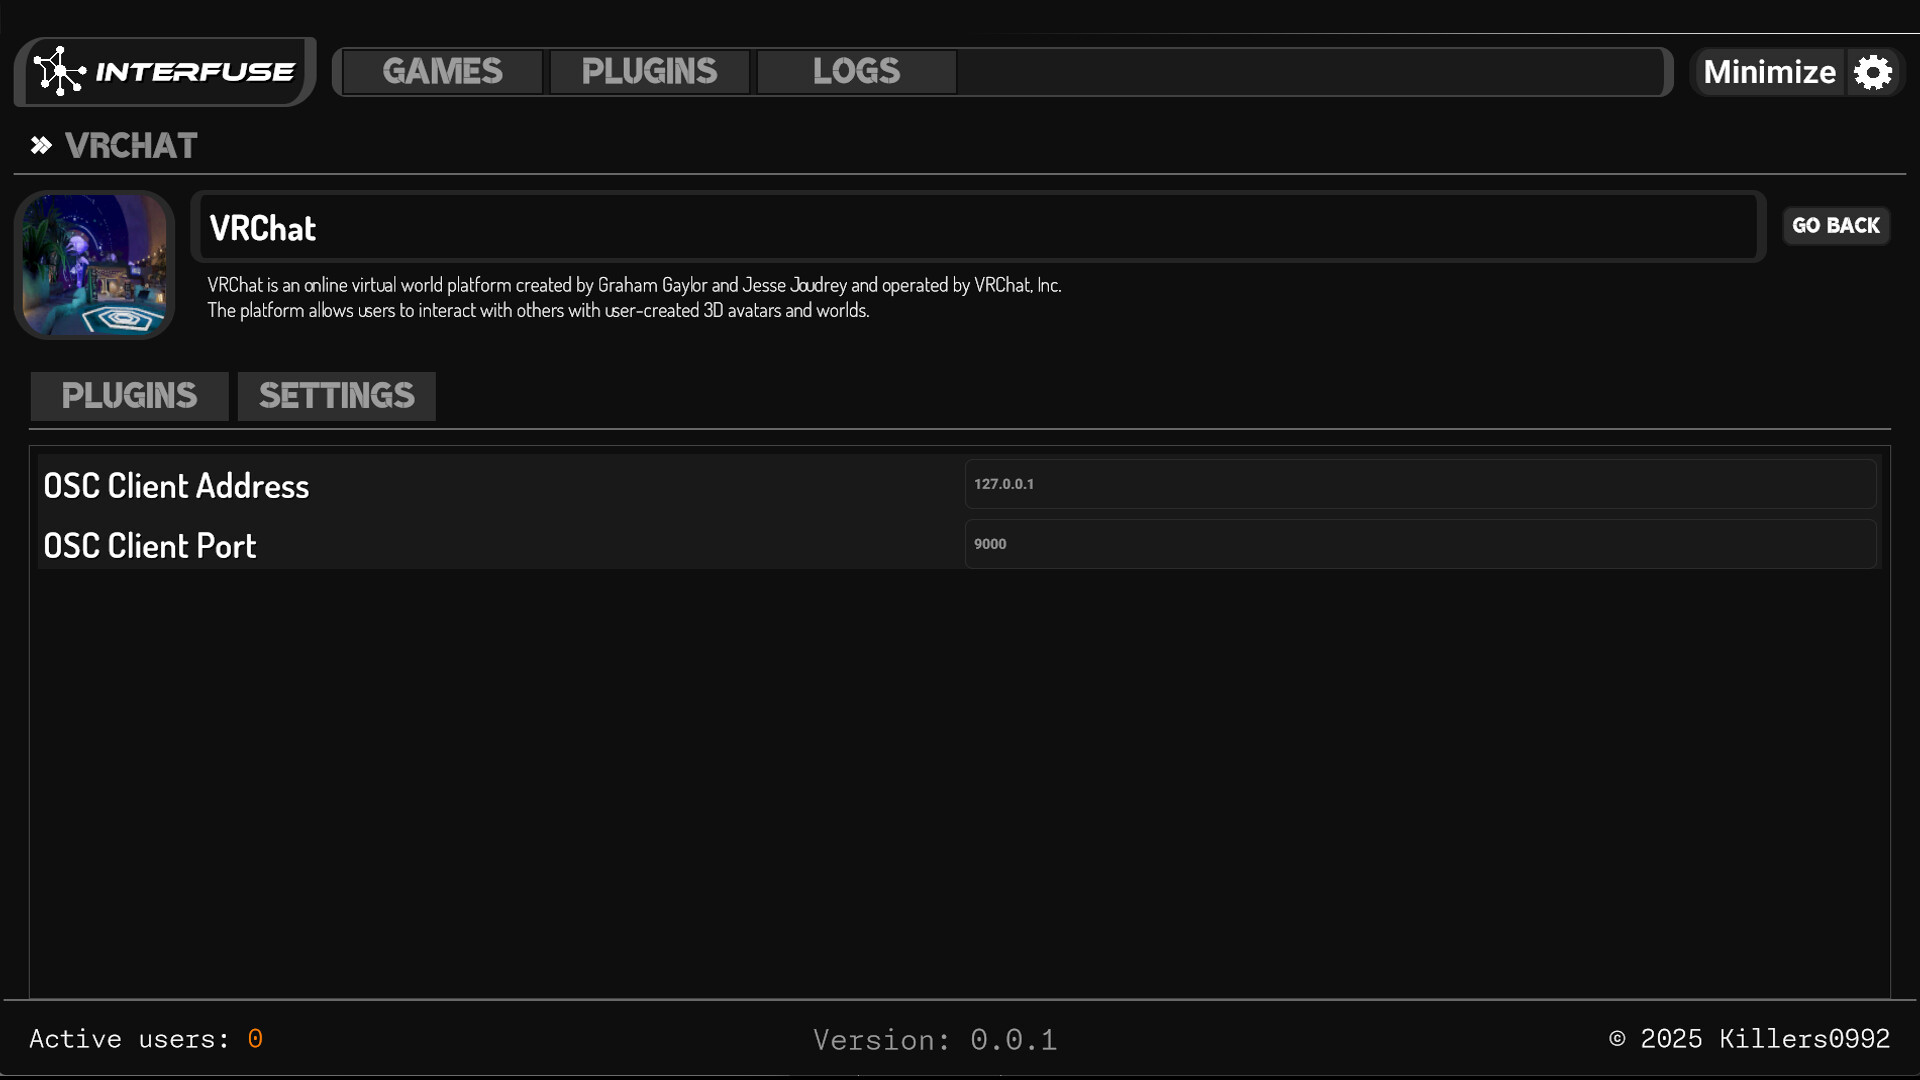The image size is (1920, 1080).
Task: Click the OSC Client Port value 9000
Action: pyautogui.click(x=1420, y=543)
